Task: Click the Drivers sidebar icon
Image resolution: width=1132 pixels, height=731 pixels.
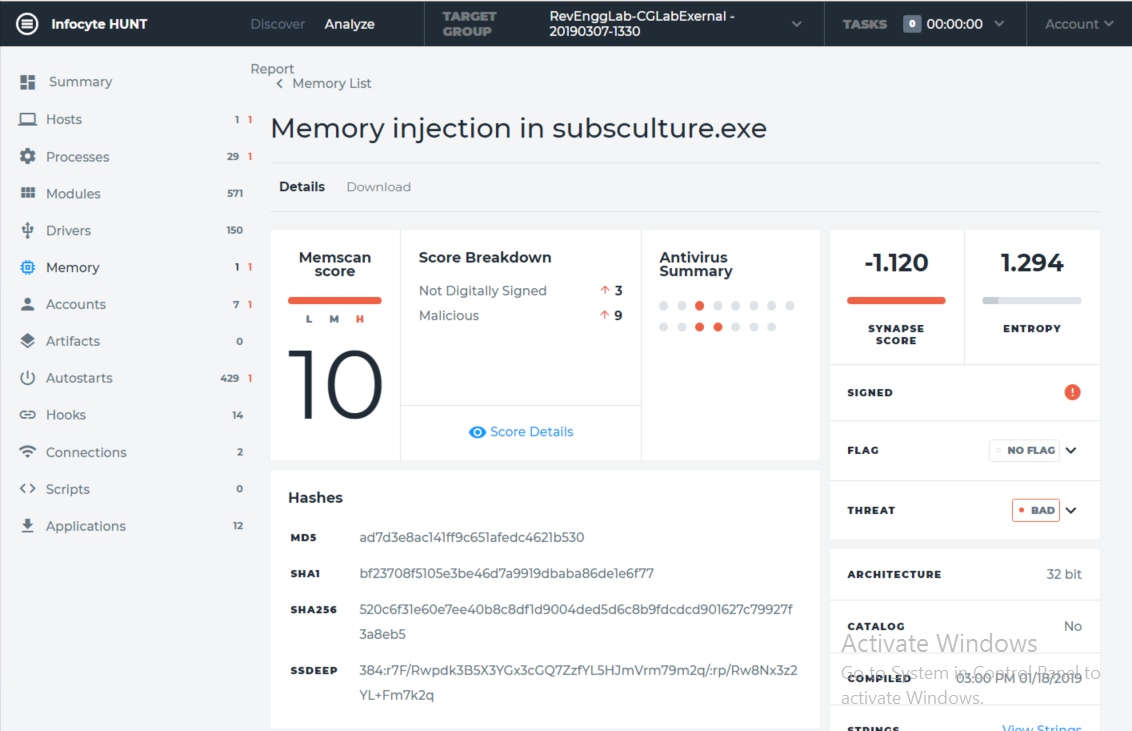Action: (x=28, y=230)
